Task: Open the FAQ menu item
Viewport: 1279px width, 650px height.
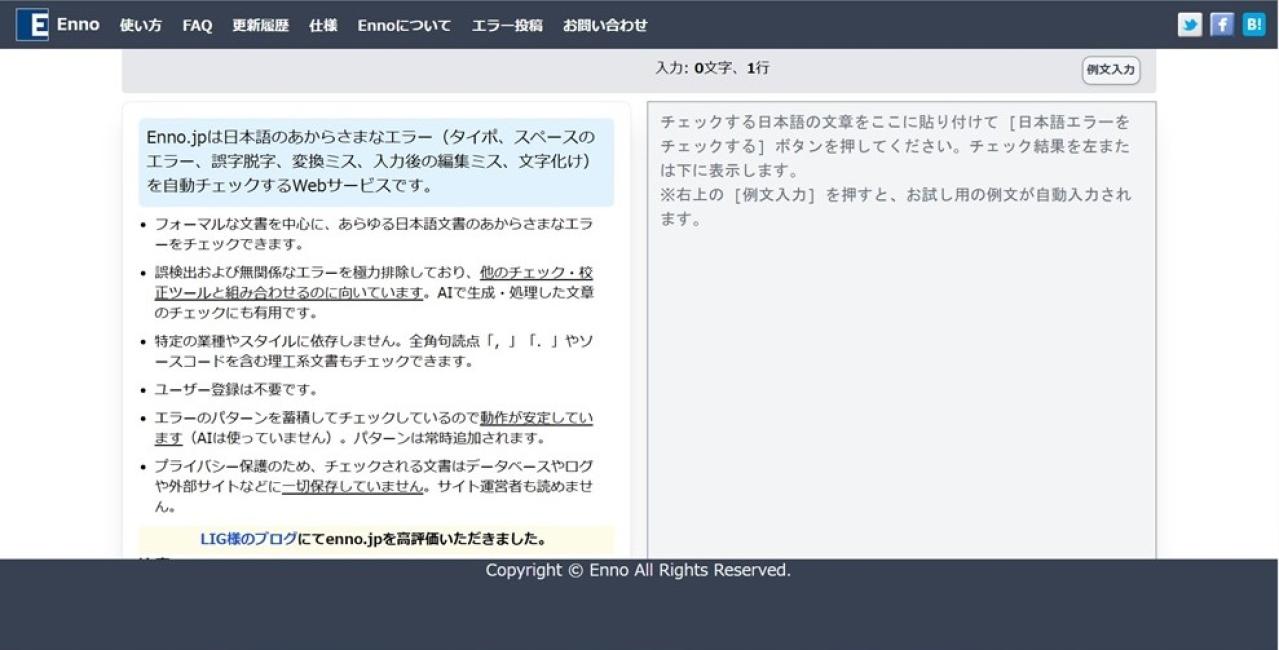Action: (x=197, y=25)
